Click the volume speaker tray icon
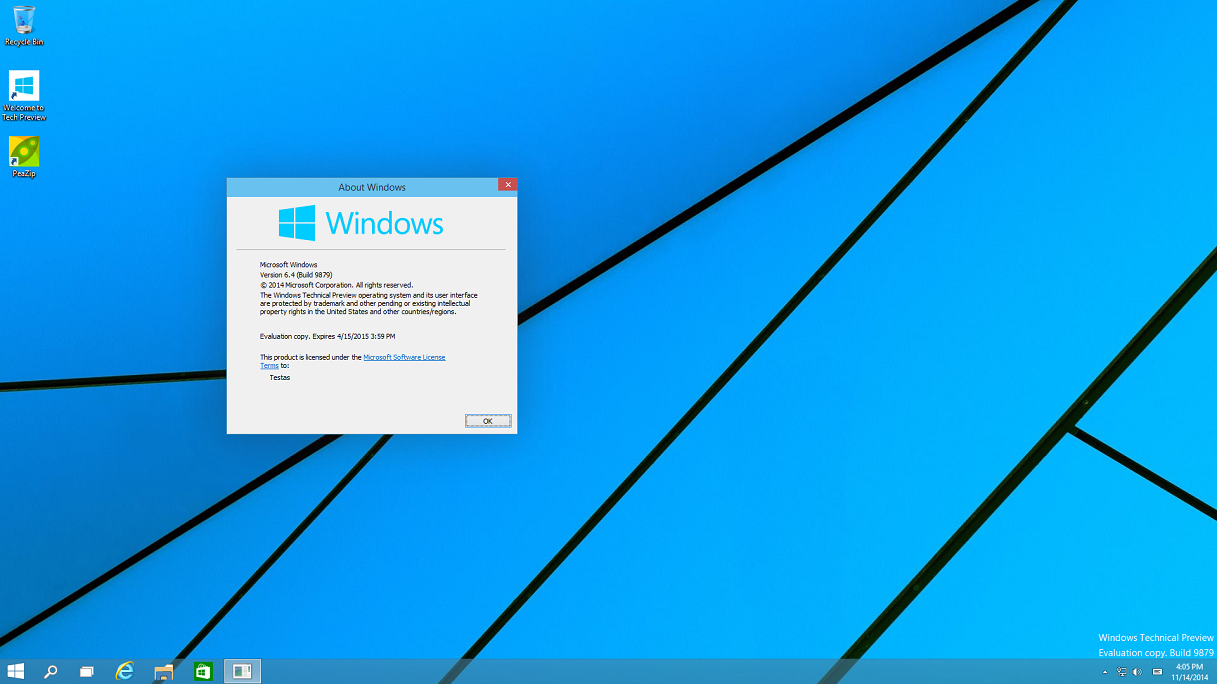This screenshot has width=1217, height=684. pyautogui.click(x=1138, y=672)
